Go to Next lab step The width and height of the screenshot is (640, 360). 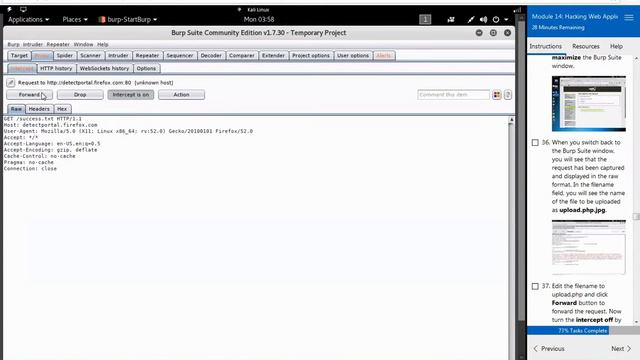coord(621,349)
